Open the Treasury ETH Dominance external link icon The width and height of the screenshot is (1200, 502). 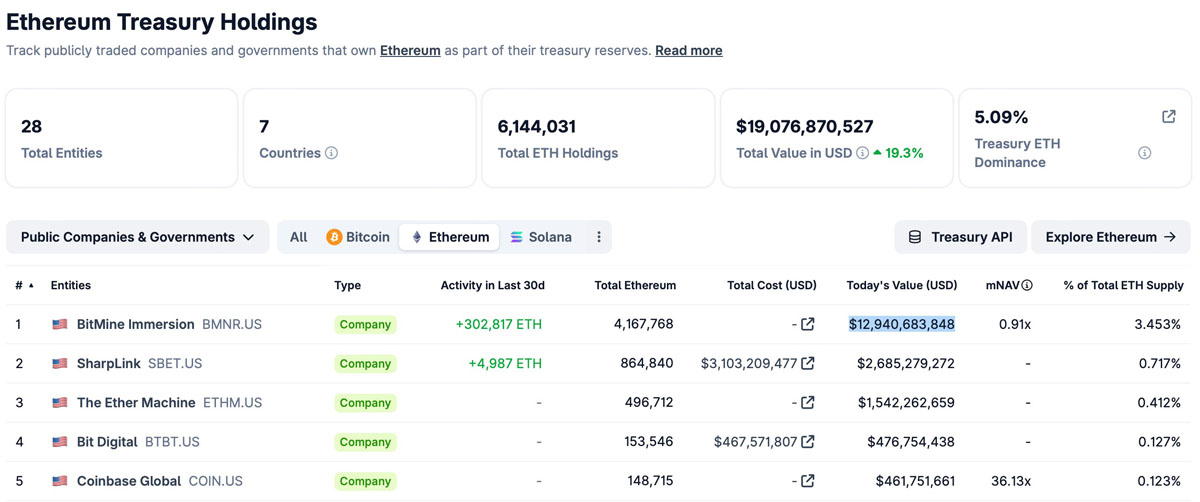[1168, 117]
